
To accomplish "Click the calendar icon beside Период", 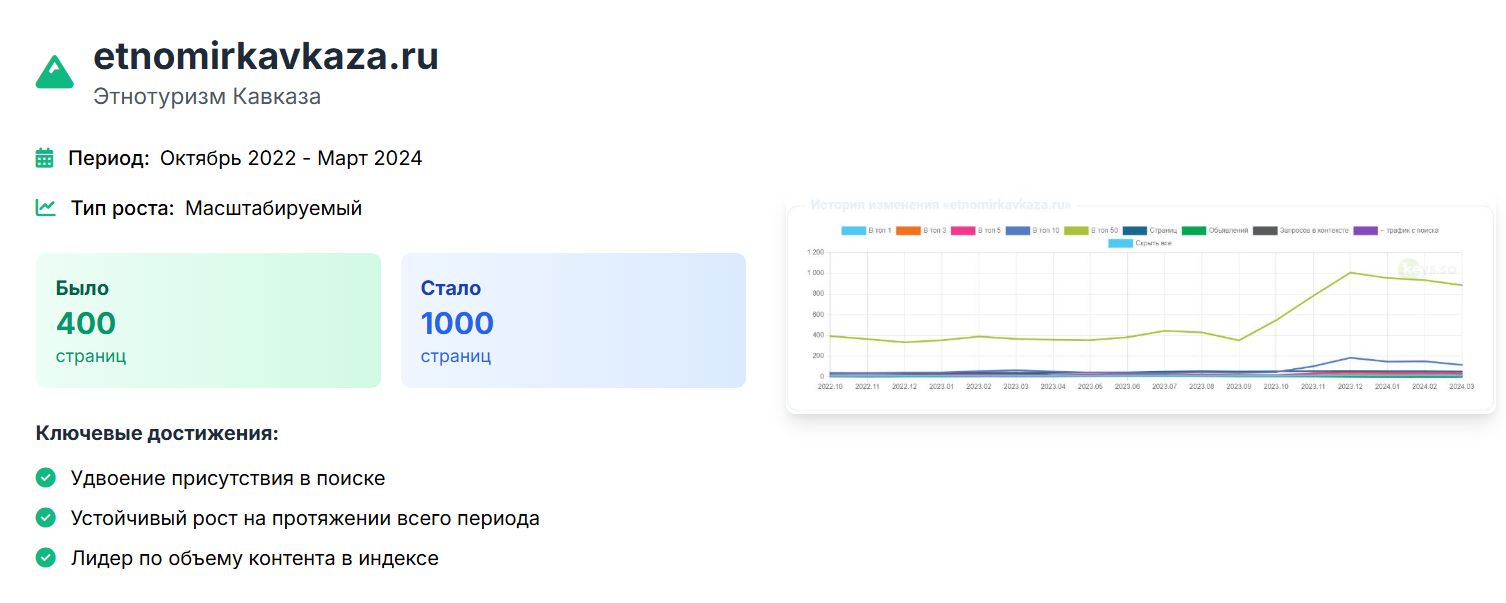I will 44,158.
